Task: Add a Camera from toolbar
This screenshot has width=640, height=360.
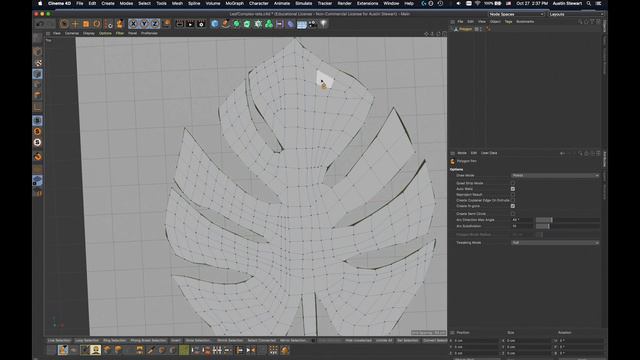Action: (x=313, y=24)
